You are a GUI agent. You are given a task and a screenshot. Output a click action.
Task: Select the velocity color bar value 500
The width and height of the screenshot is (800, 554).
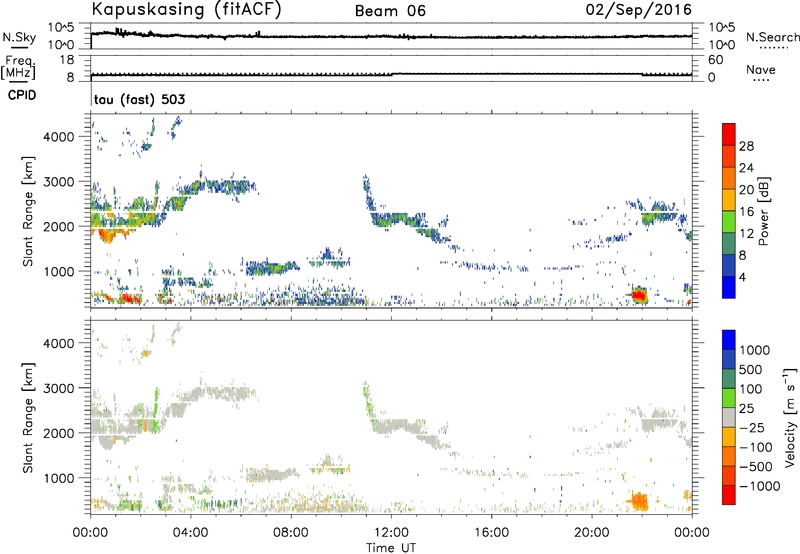point(751,369)
